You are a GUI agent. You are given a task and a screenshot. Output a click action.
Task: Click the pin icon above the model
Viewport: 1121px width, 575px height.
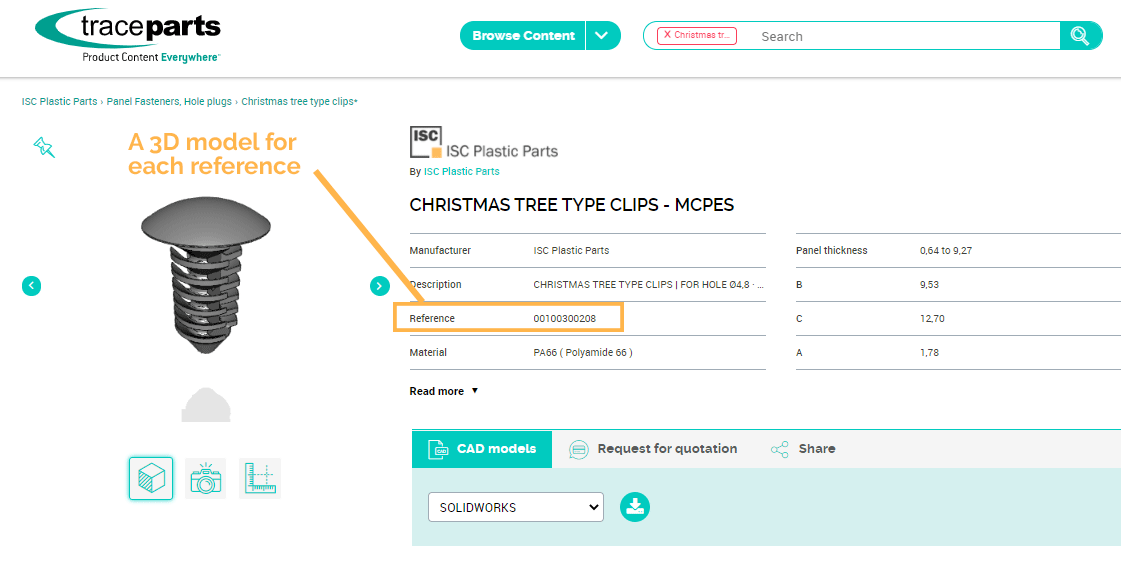tap(43, 147)
